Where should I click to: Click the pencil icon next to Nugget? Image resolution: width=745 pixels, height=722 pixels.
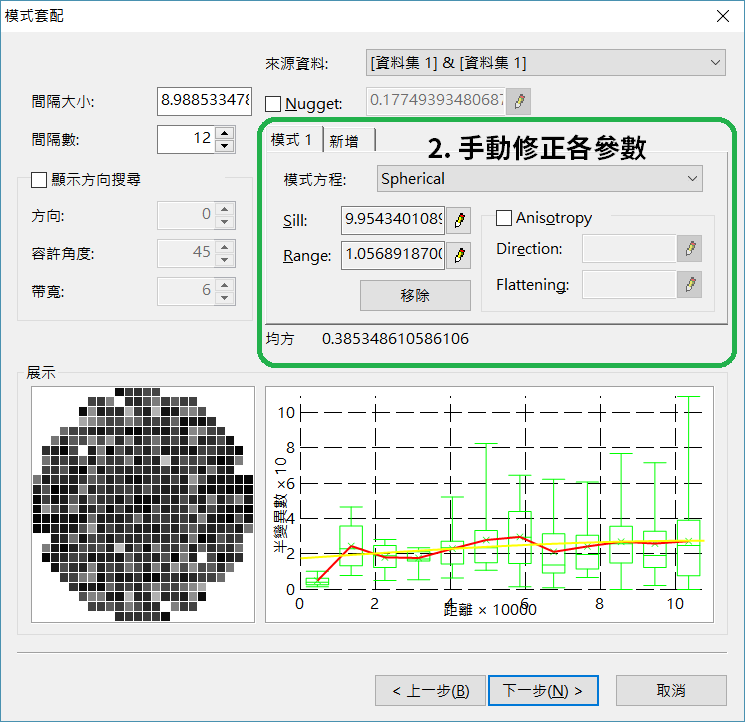tap(518, 101)
